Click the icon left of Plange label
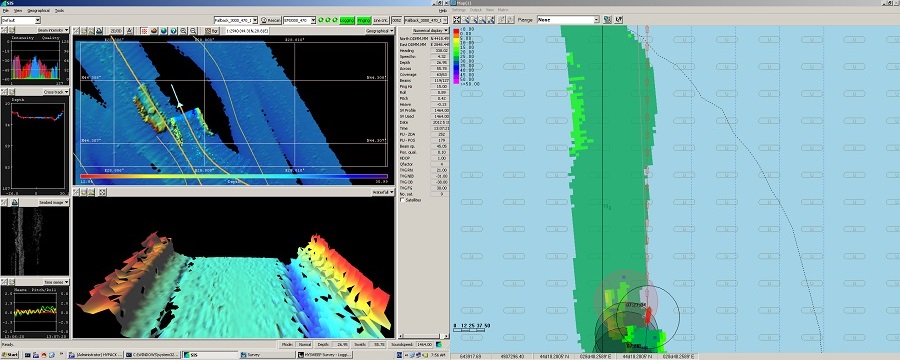The width and height of the screenshot is (900, 360). (x=510, y=20)
